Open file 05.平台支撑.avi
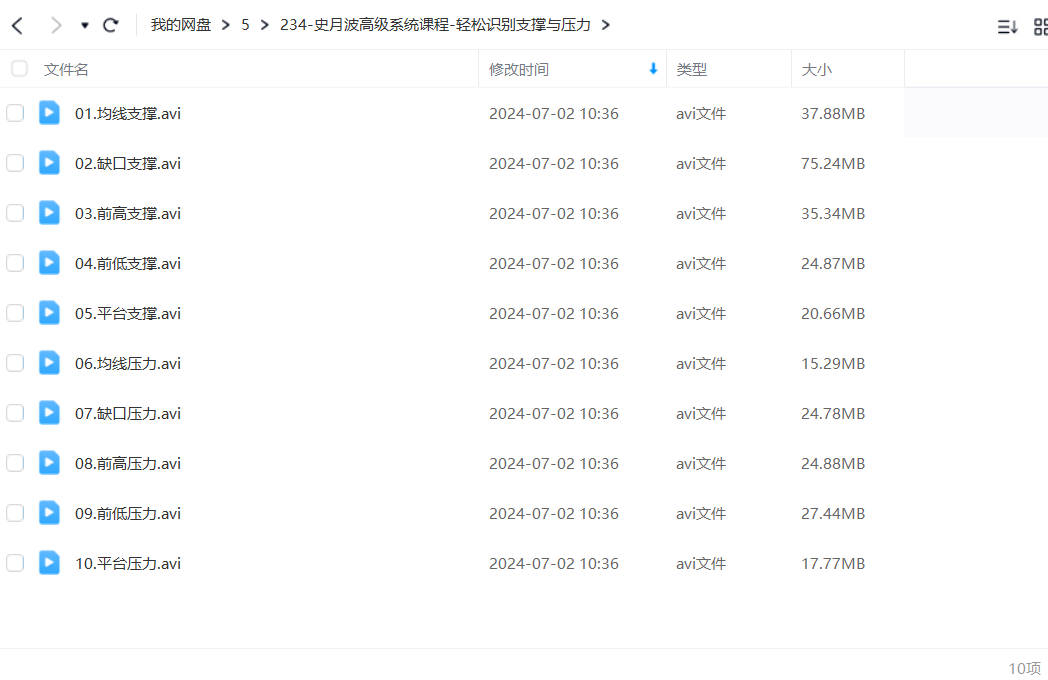Viewport: 1048px width, 680px height. point(128,314)
